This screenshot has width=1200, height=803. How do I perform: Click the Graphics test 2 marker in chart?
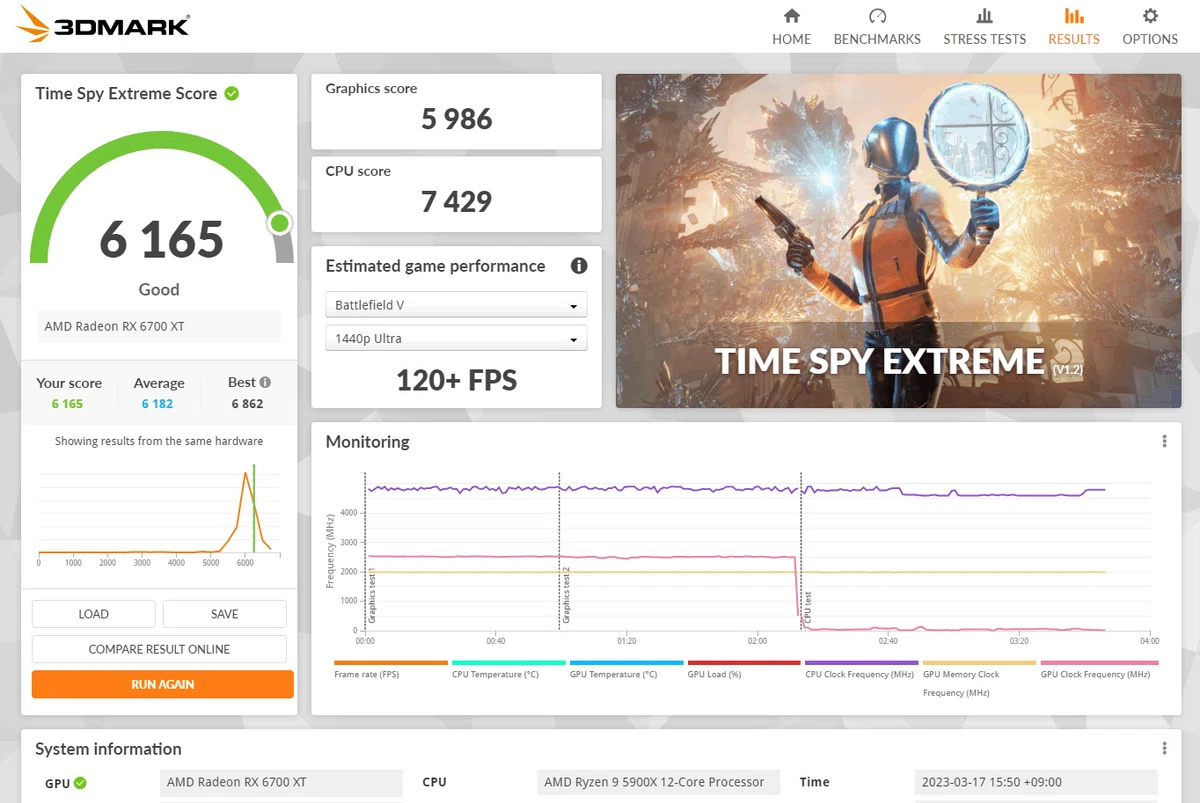point(566,596)
